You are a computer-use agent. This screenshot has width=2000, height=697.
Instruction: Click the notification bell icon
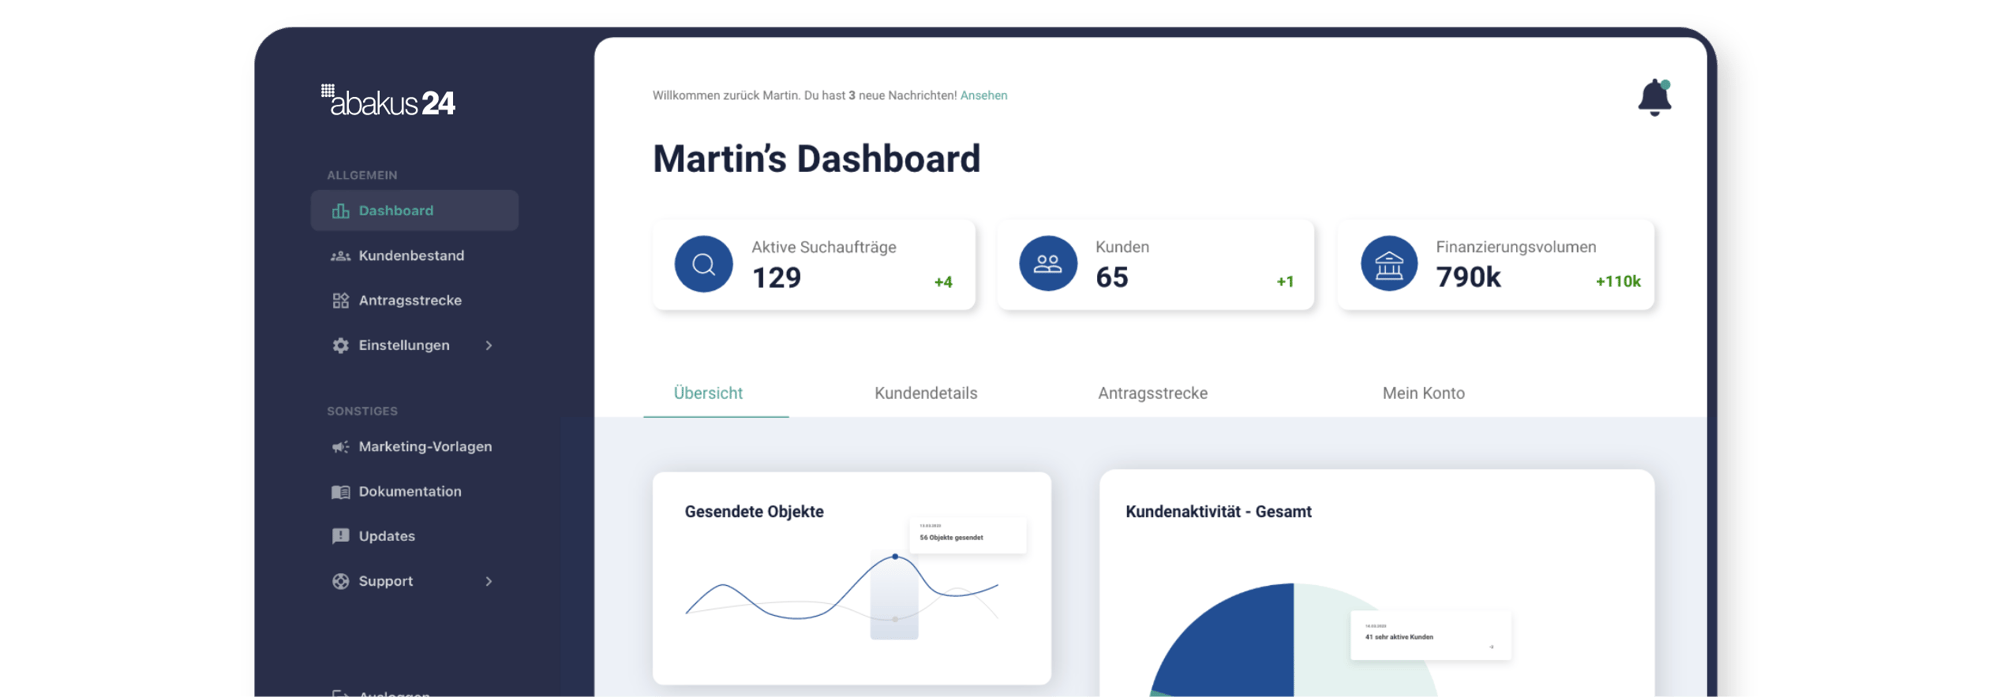[x=1654, y=98]
